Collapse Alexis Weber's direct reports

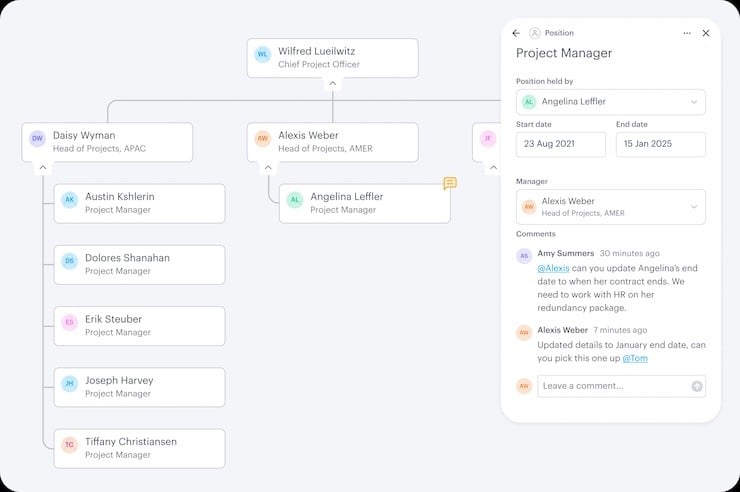(x=268, y=168)
